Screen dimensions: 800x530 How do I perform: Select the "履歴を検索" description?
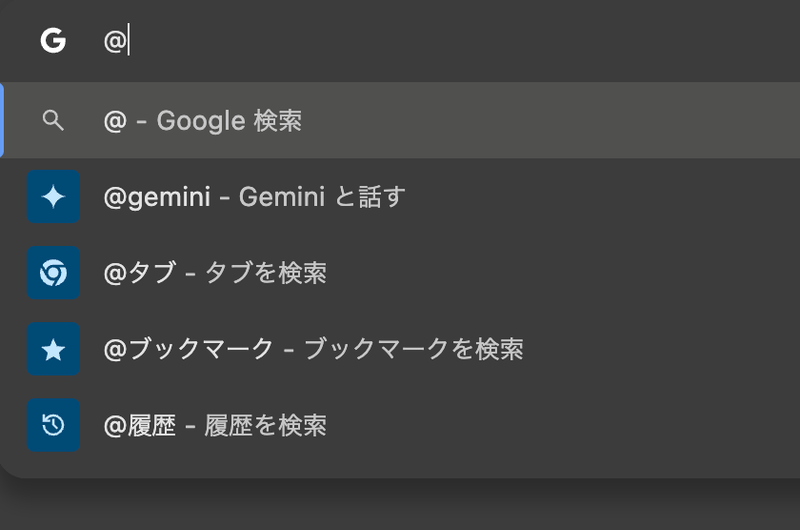coord(265,425)
